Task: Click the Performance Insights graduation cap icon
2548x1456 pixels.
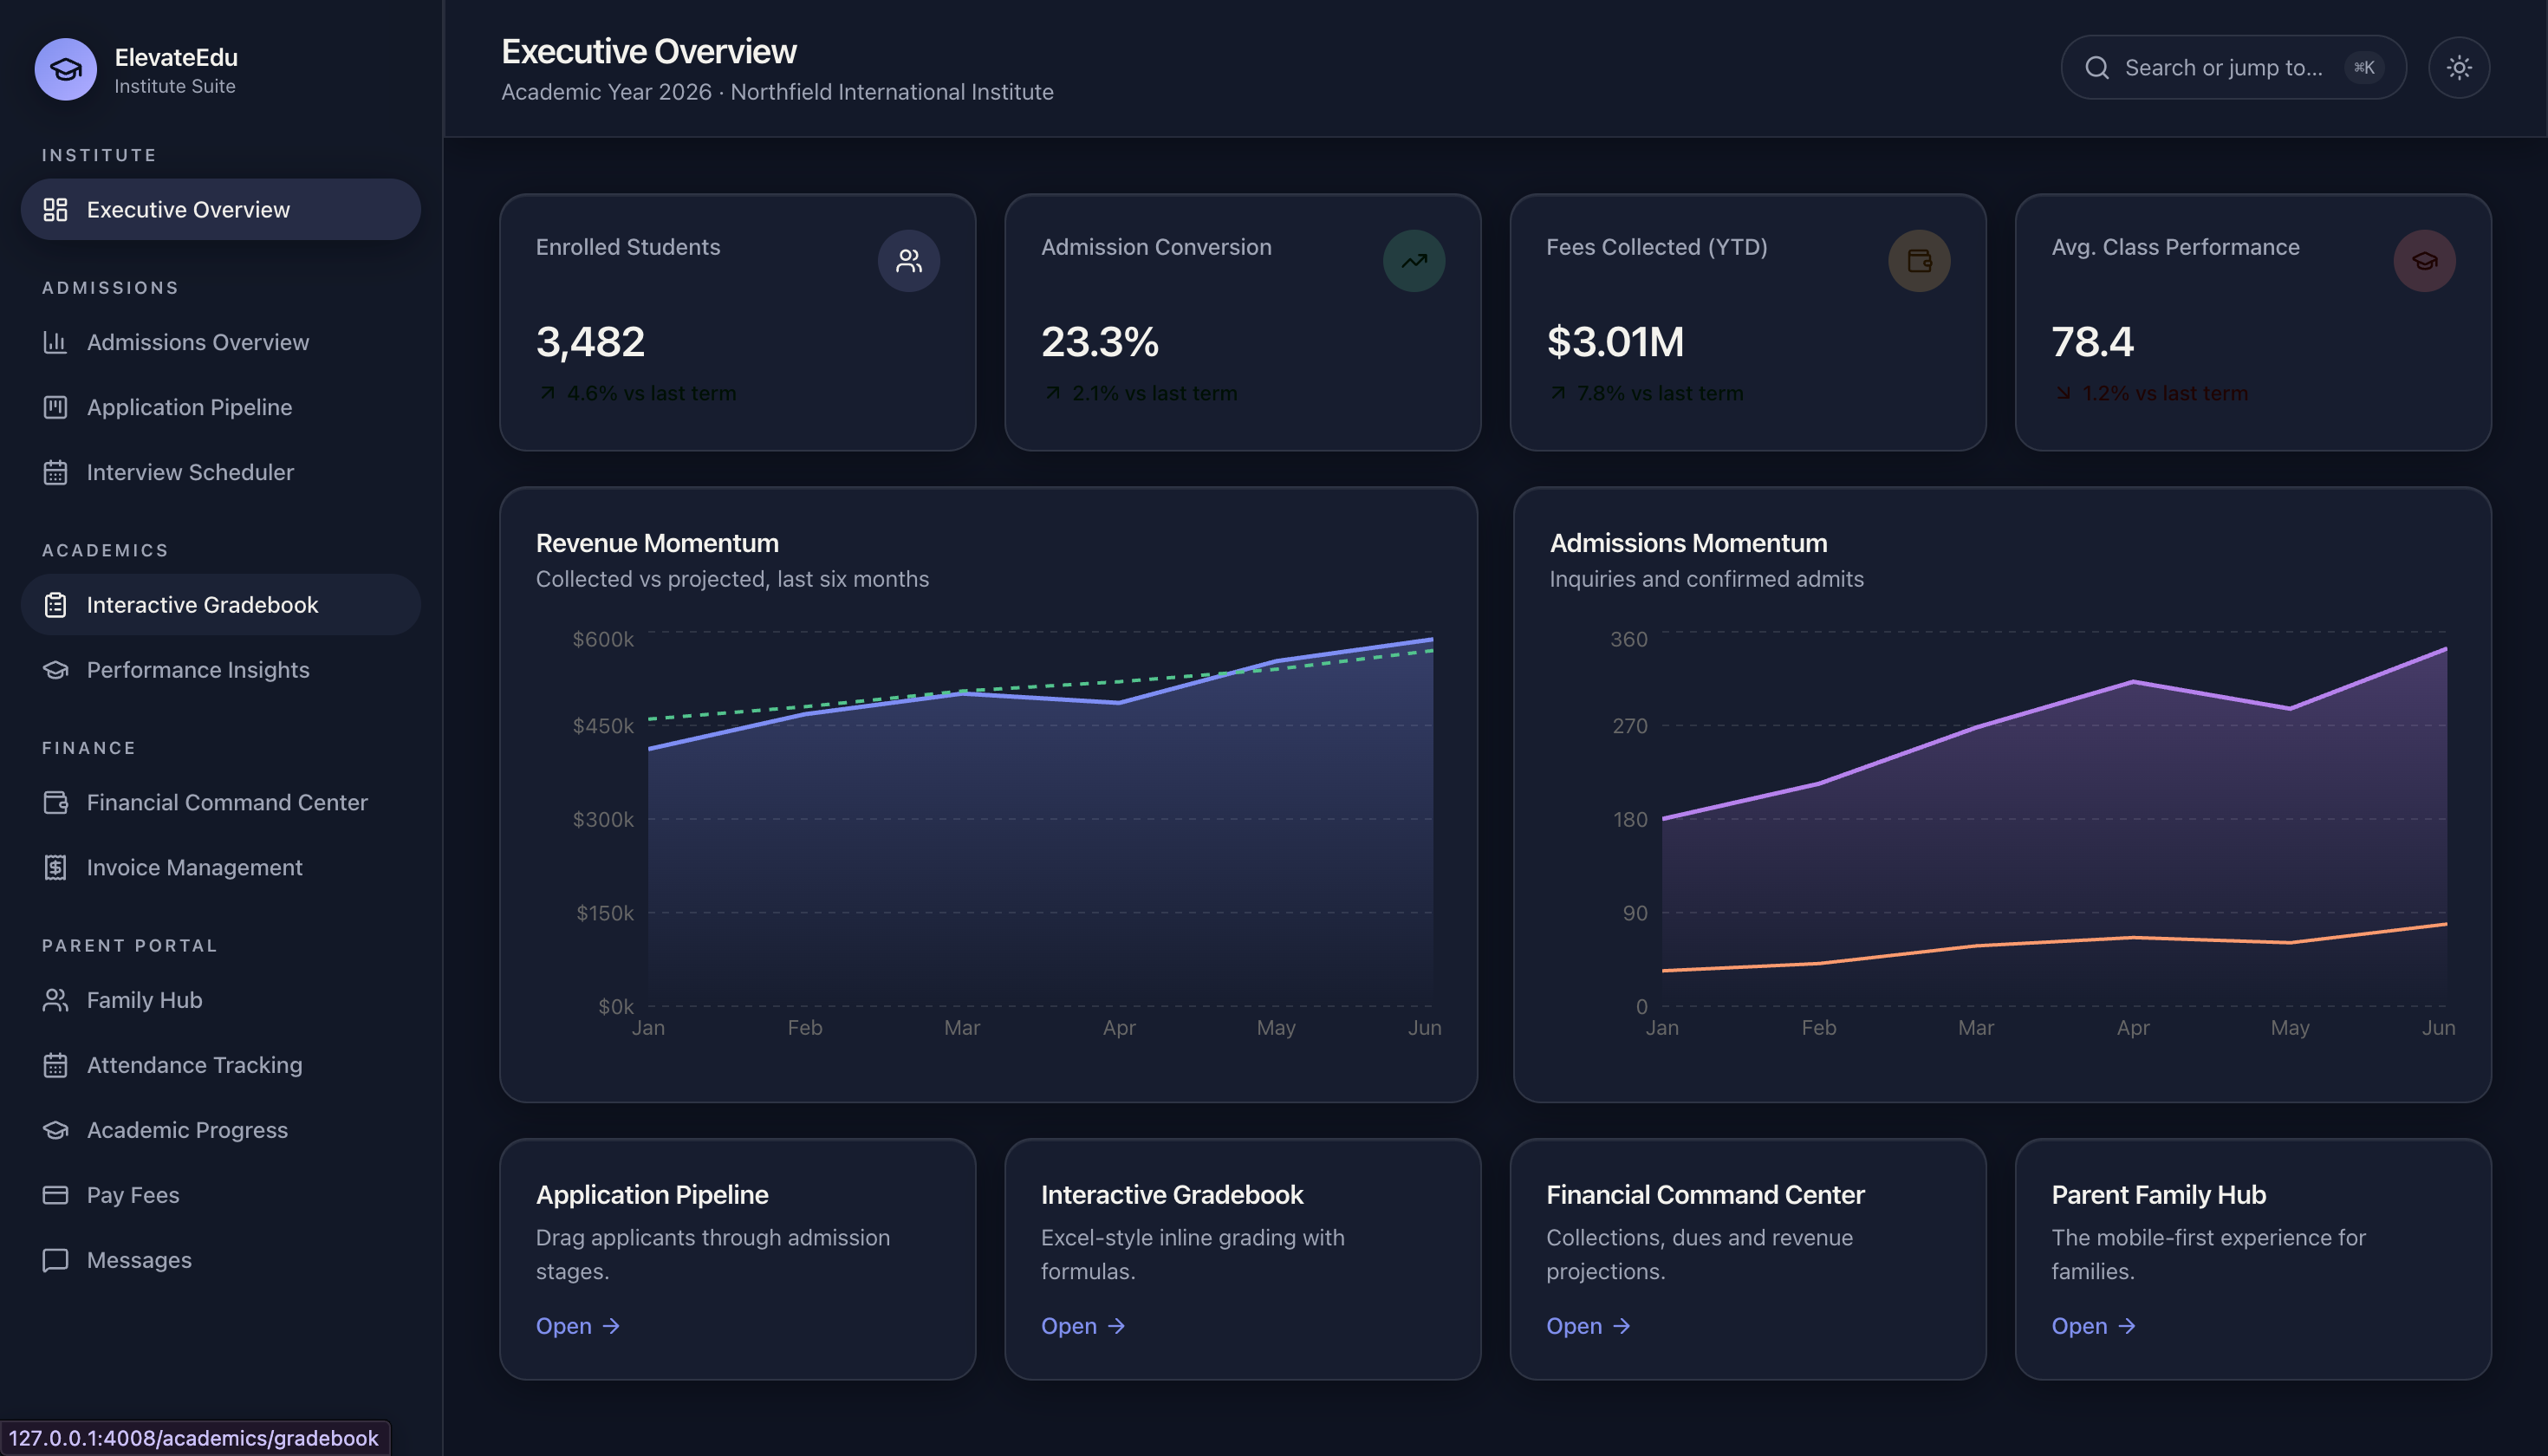Action: click(55, 669)
